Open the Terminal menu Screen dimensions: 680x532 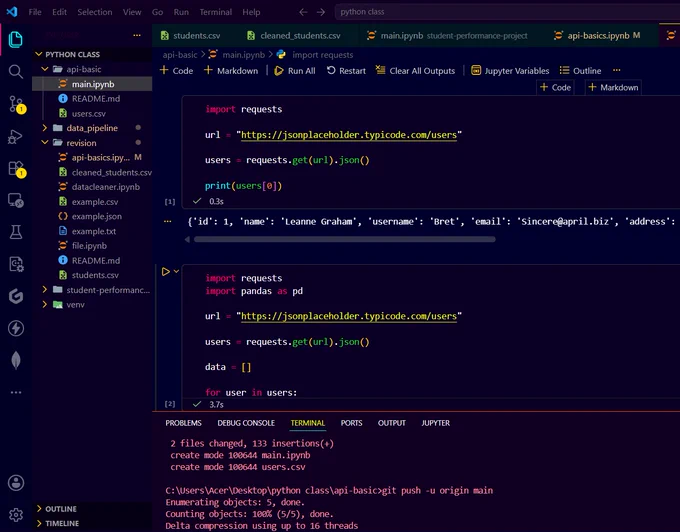216,12
